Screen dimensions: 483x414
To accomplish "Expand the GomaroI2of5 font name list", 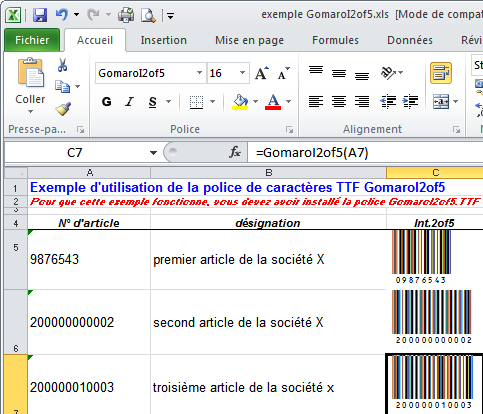I will coord(199,73).
